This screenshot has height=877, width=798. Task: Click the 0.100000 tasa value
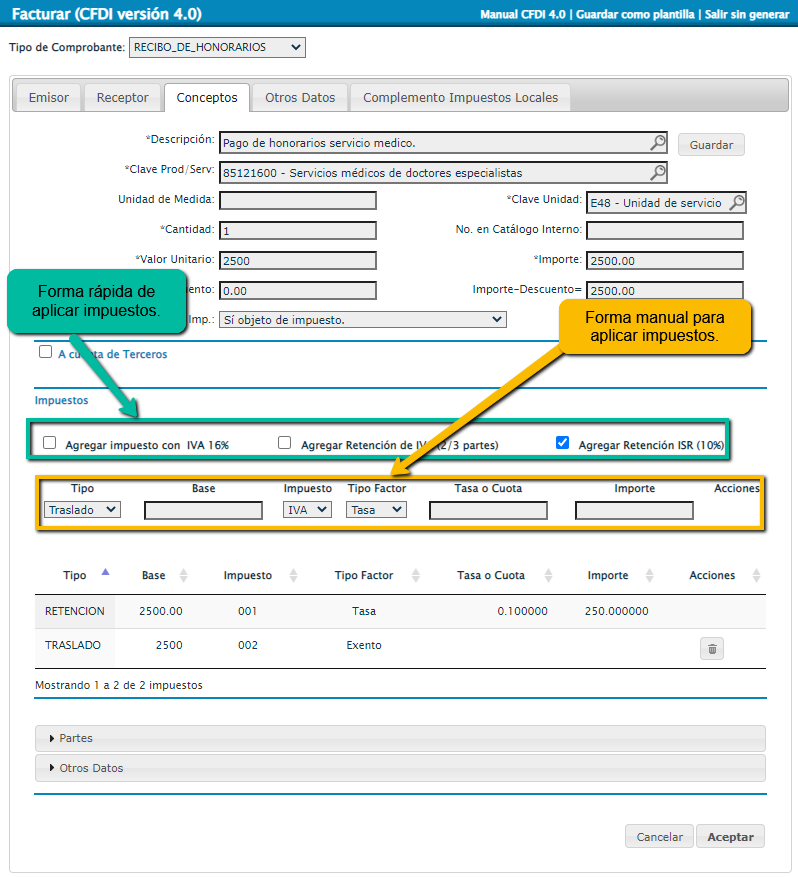(x=522, y=611)
